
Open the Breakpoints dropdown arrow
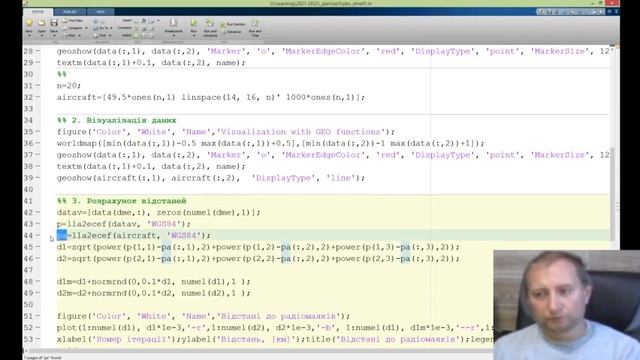coord(173,36)
